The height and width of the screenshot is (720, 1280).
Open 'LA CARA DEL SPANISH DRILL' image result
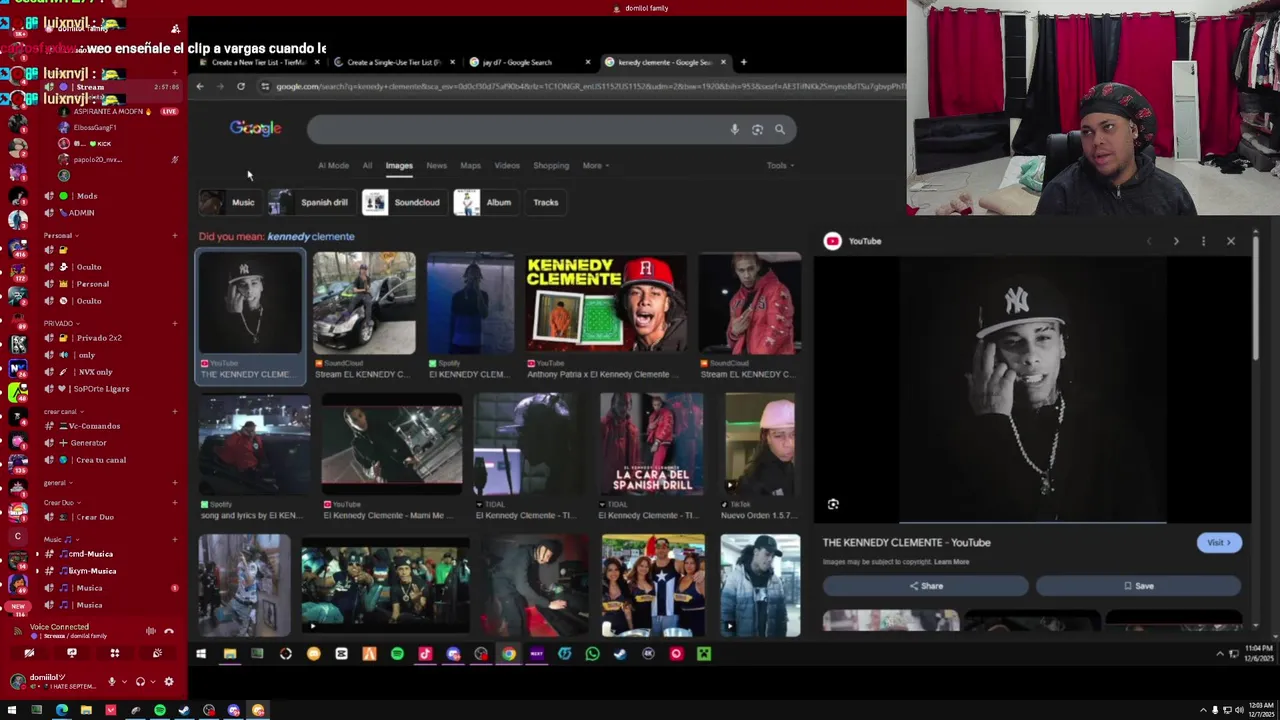pos(652,444)
